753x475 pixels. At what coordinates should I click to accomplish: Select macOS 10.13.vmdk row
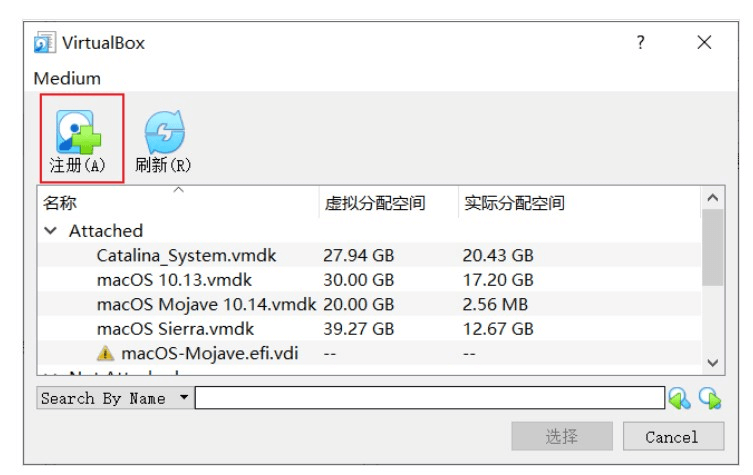click(x=369, y=280)
